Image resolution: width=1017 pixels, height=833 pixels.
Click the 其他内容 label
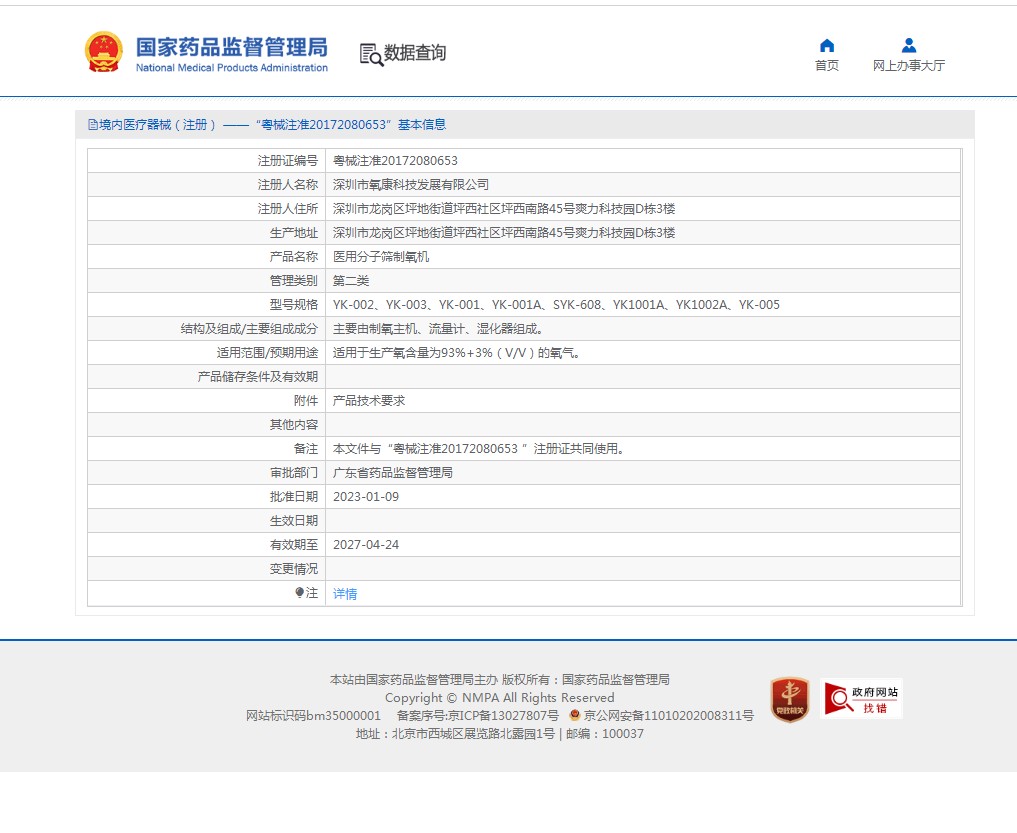(294, 425)
